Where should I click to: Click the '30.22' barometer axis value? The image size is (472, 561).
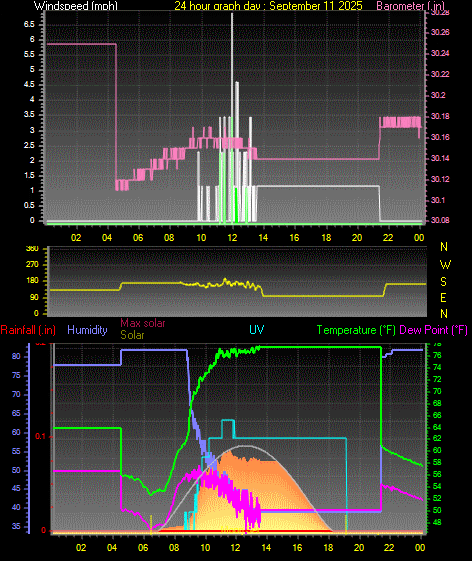tap(440, 74)
